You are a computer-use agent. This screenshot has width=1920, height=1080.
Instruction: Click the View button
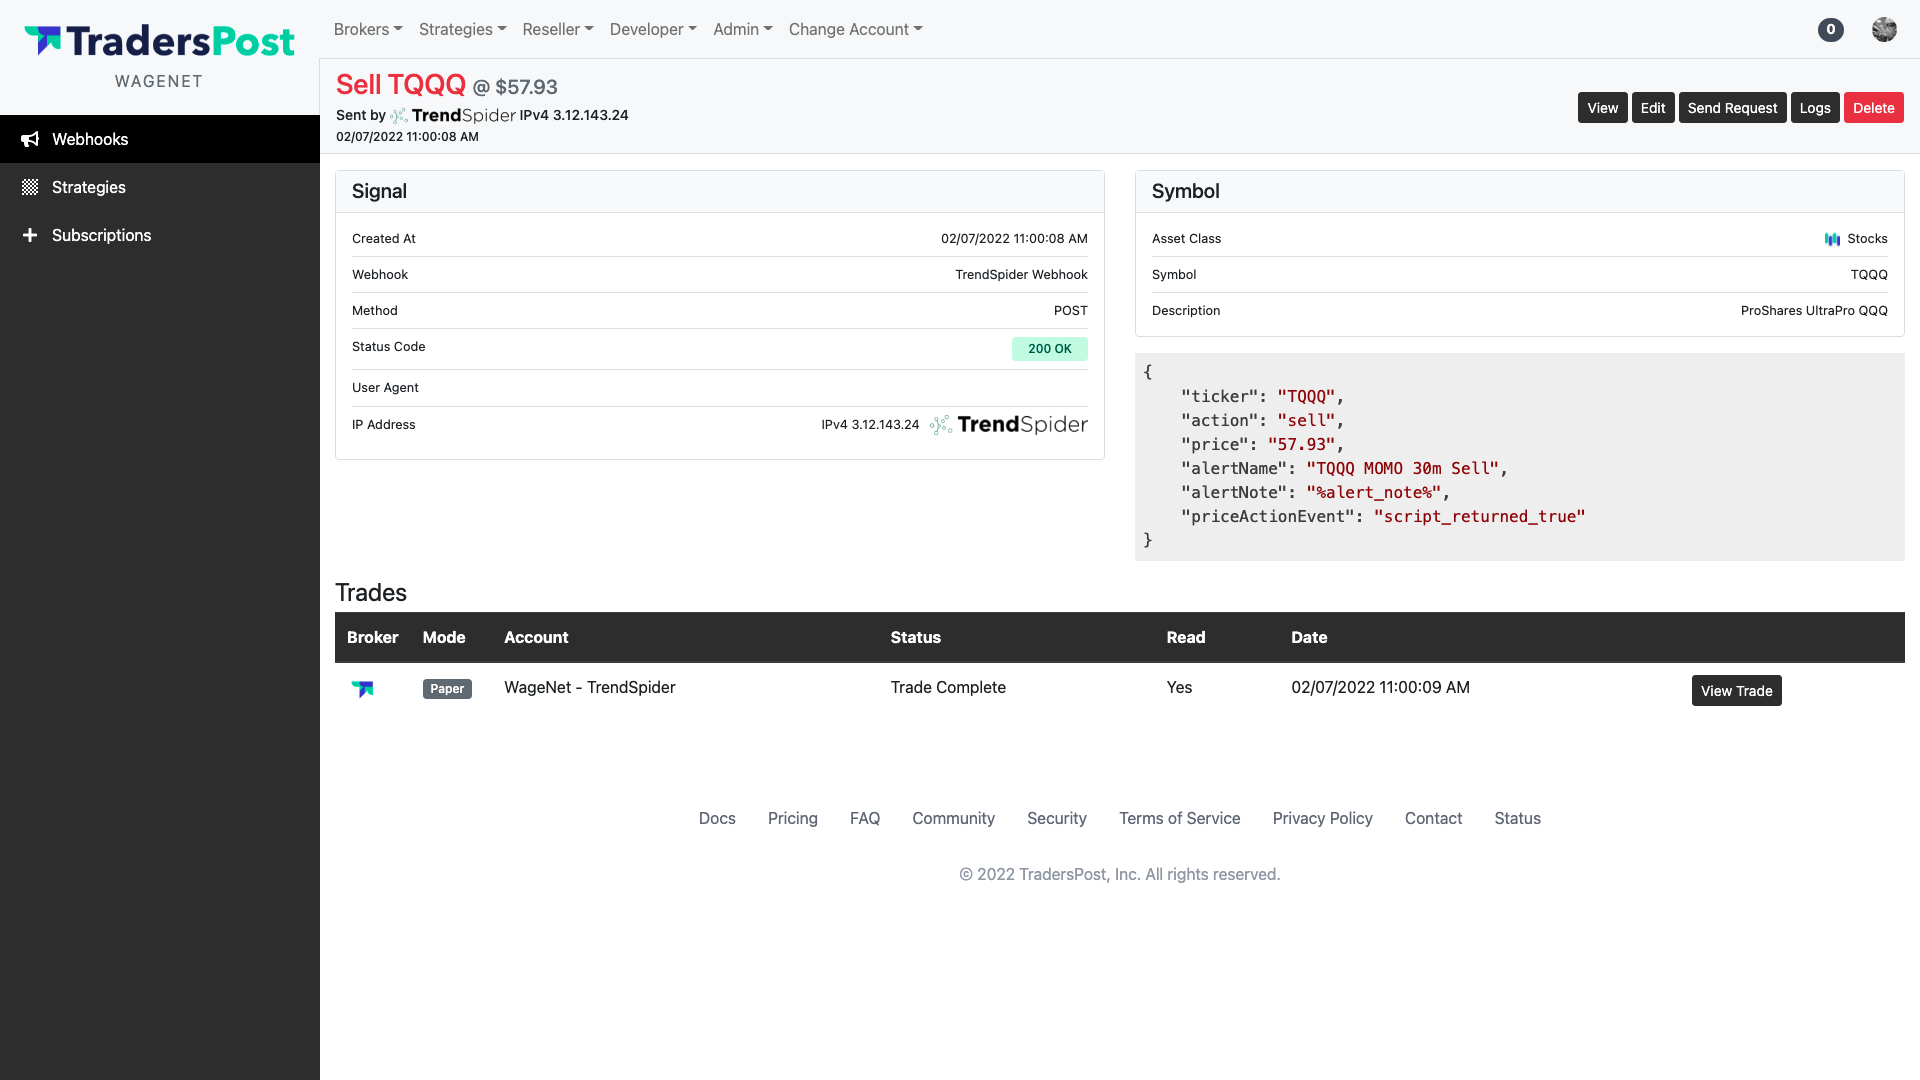(1602, 108)
